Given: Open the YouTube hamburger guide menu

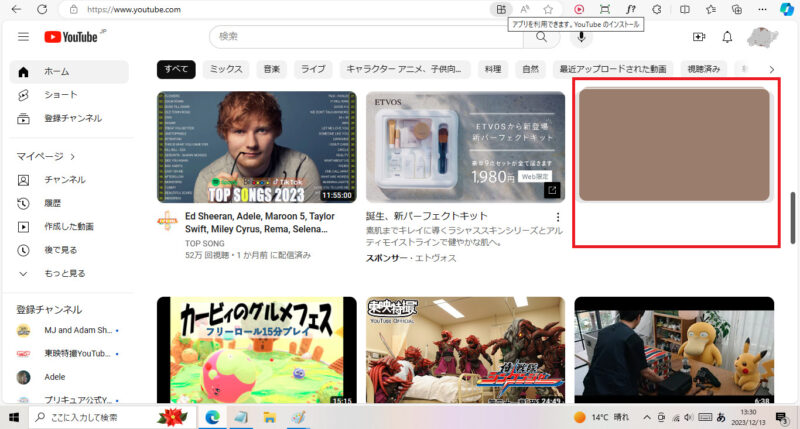Looking at the screenshot, I should click(x=23, y=37).
